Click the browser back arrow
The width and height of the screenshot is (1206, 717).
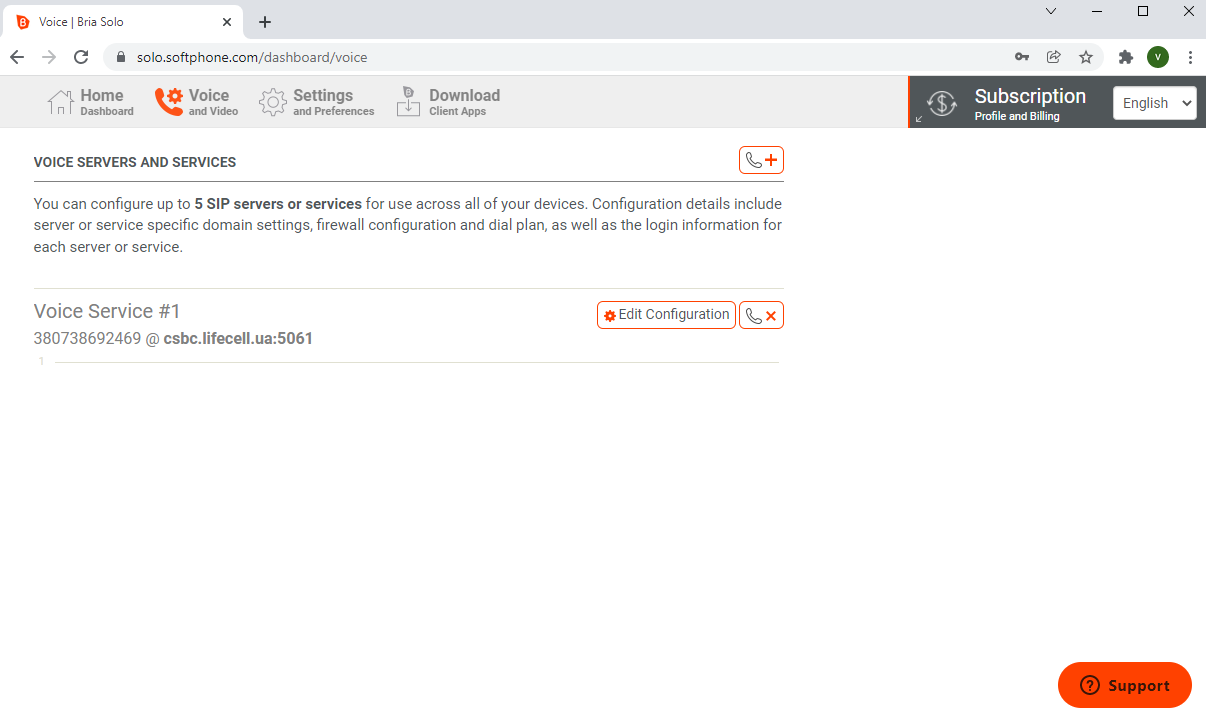pos(17,57)
